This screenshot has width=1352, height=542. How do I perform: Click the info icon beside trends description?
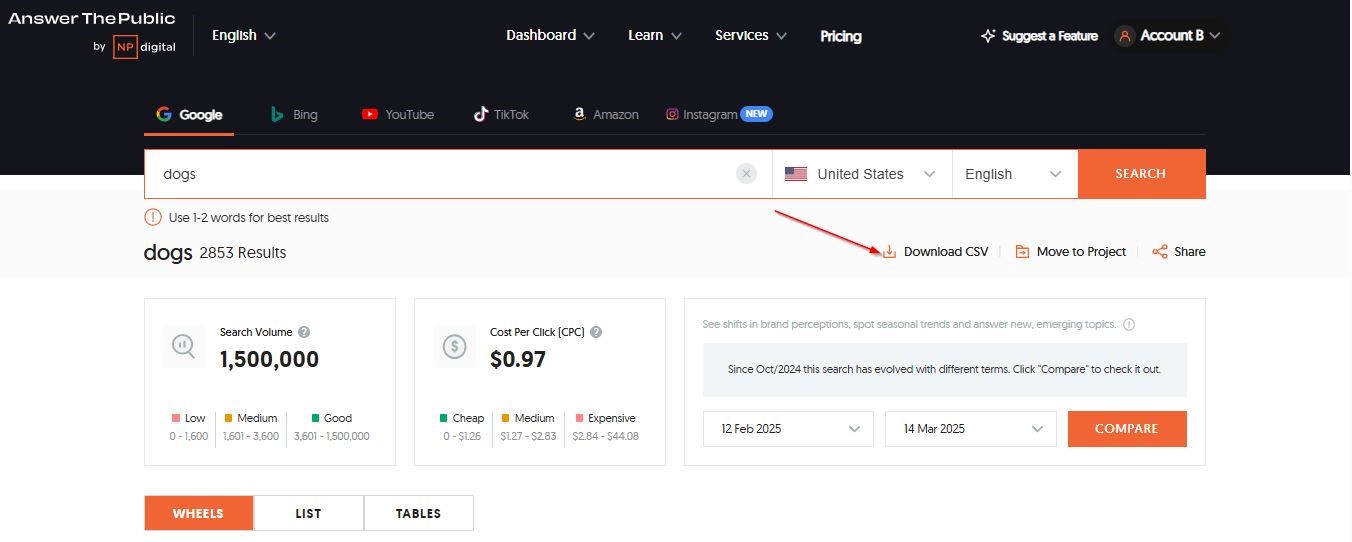[x=1129, y=325]
